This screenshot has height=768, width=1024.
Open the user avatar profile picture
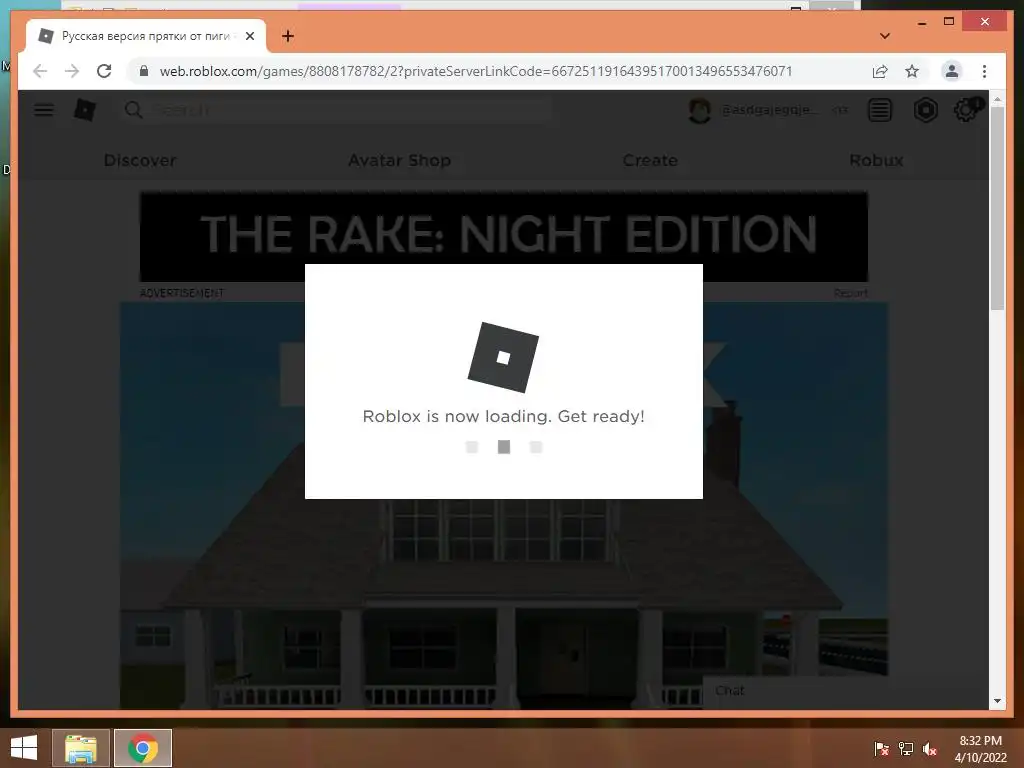click(x=699, y=110)
